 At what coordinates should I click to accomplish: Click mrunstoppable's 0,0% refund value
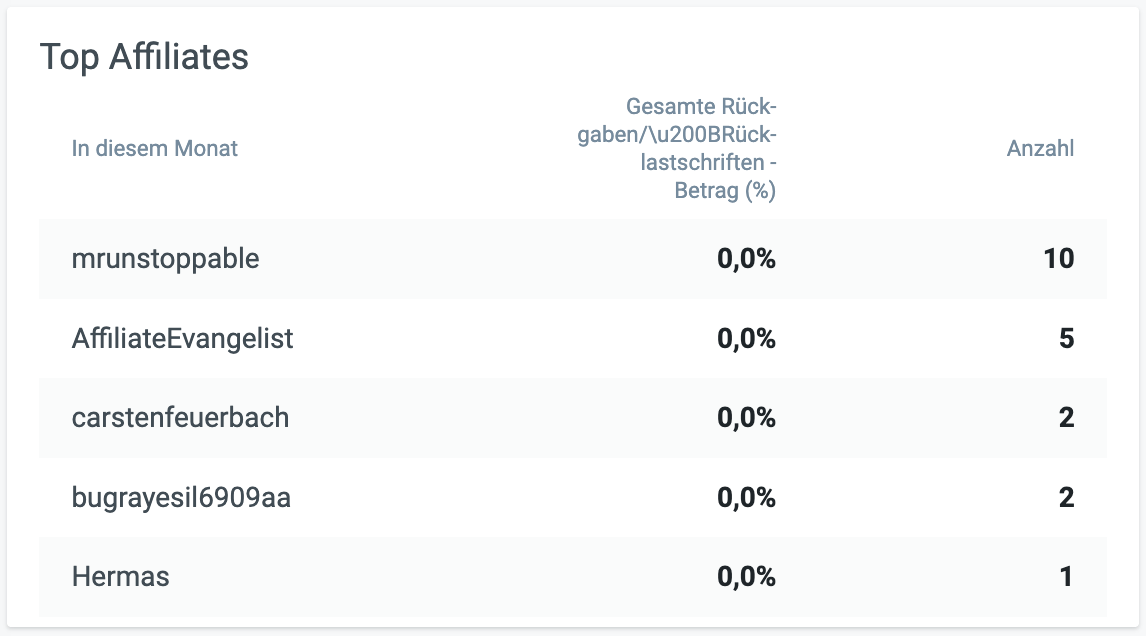(x=746, y=259)
